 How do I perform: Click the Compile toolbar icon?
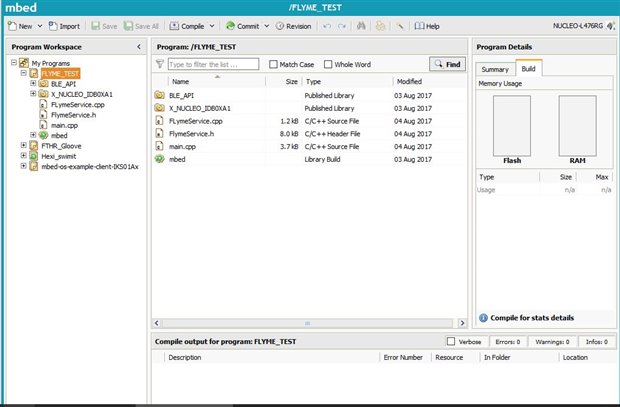174,26
